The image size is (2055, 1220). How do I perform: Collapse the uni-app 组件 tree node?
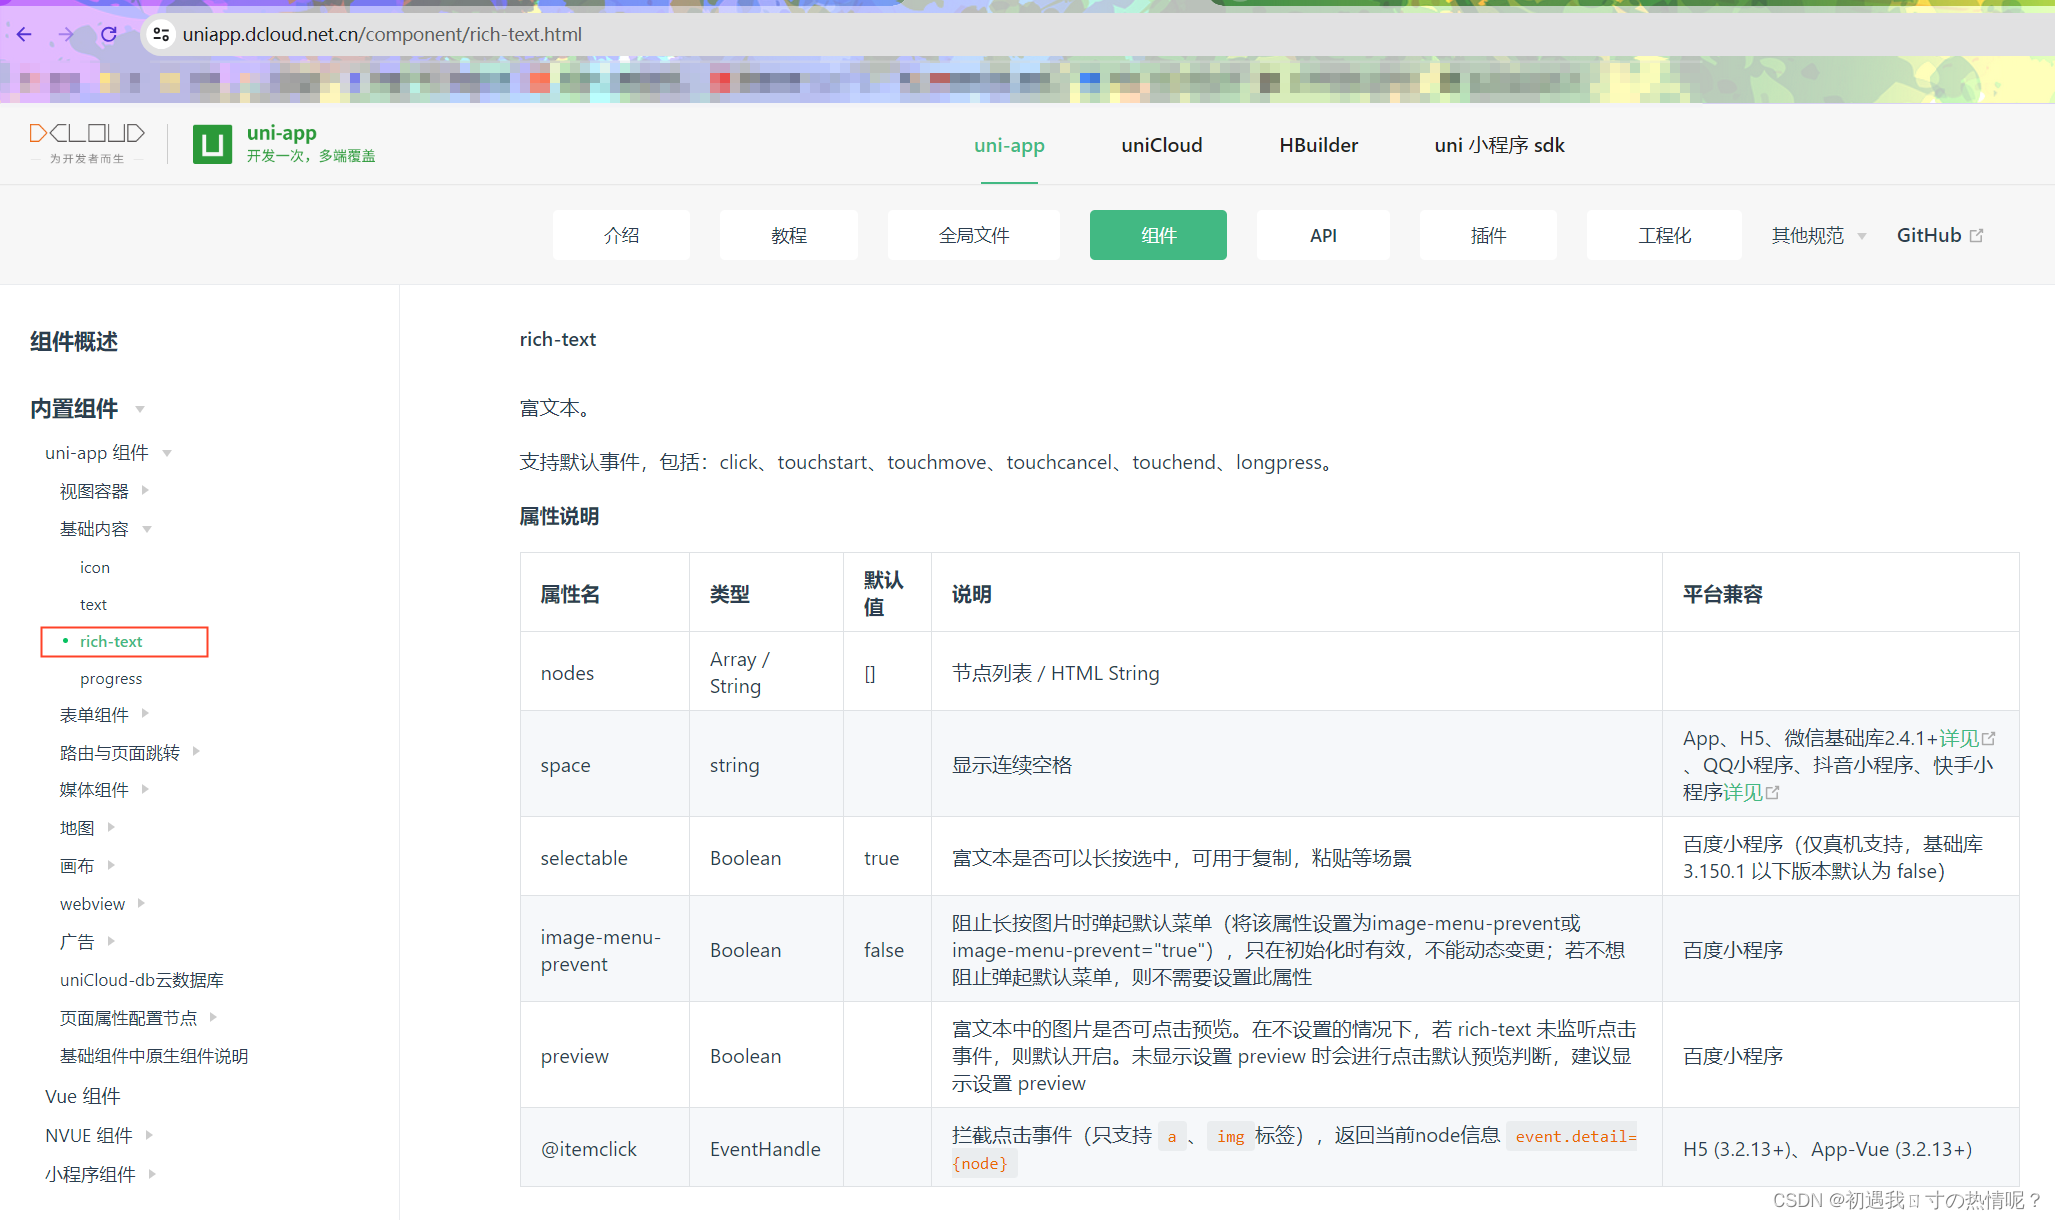(x=108, y=453)
